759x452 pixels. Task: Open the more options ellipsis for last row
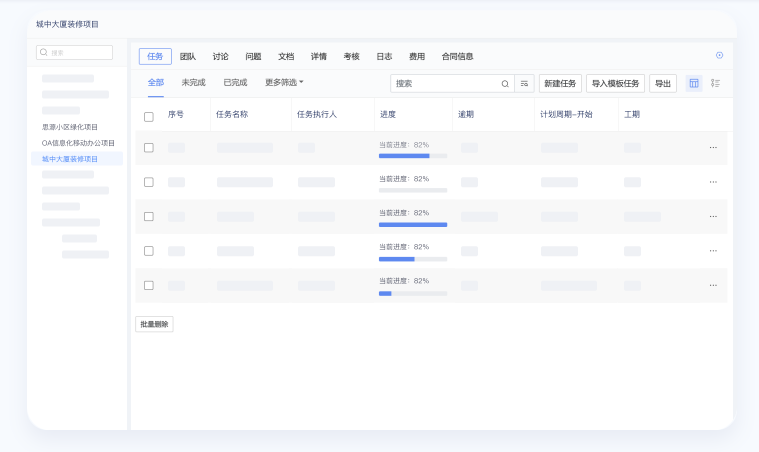713,285
